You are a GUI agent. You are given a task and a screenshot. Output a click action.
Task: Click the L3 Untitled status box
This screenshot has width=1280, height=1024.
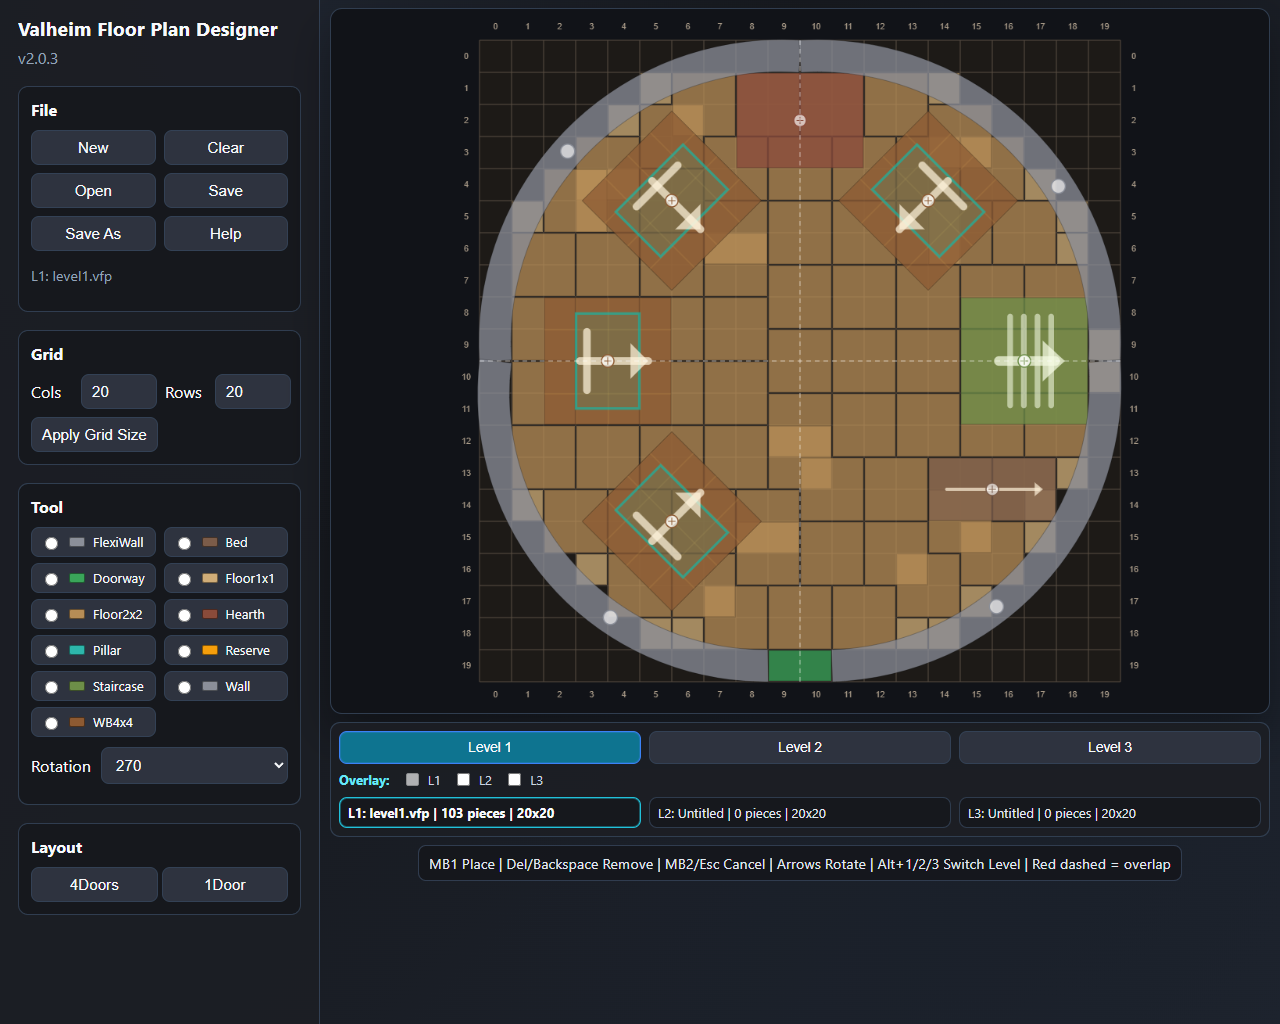(1110, 813)
